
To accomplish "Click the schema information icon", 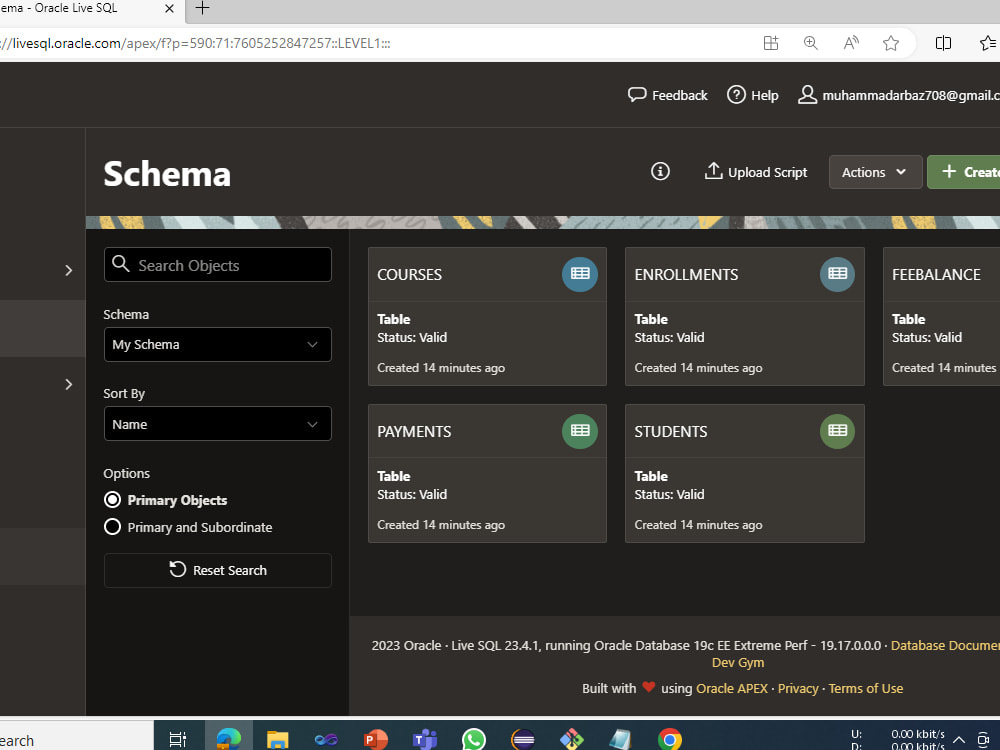I will [x=660, y=172].
